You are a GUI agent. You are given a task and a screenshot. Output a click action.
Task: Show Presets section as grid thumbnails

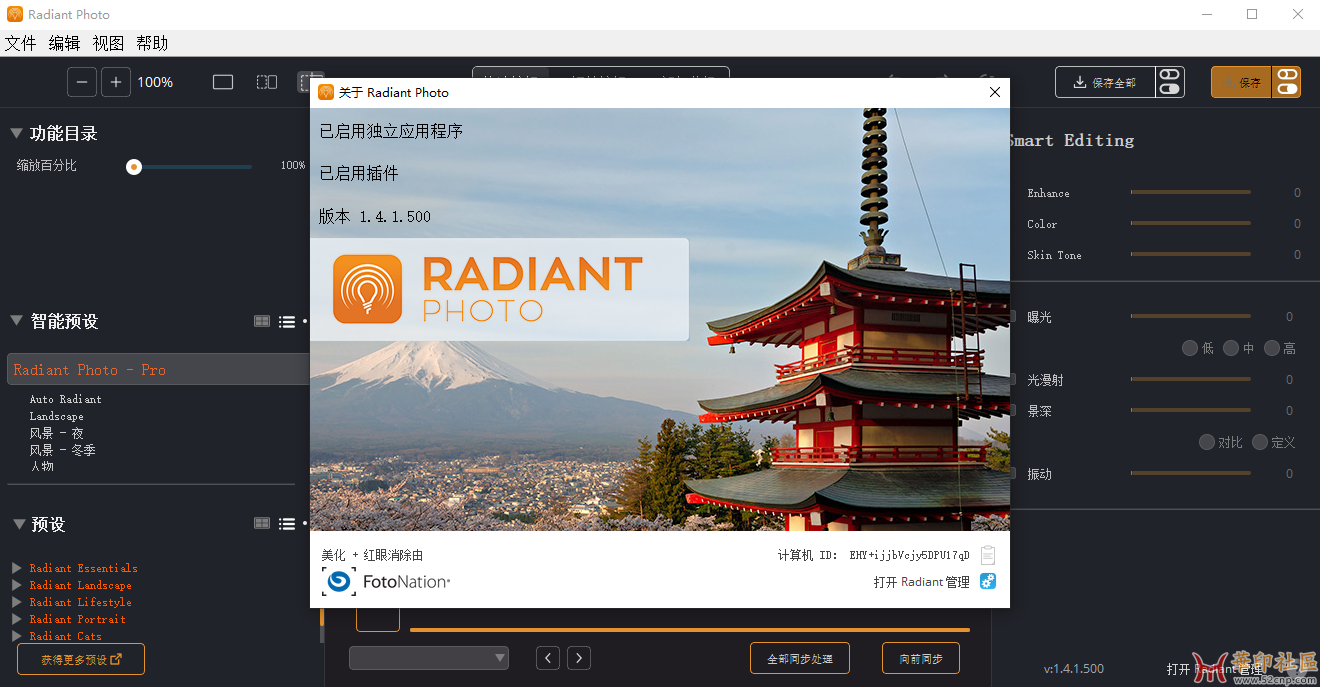262,523
